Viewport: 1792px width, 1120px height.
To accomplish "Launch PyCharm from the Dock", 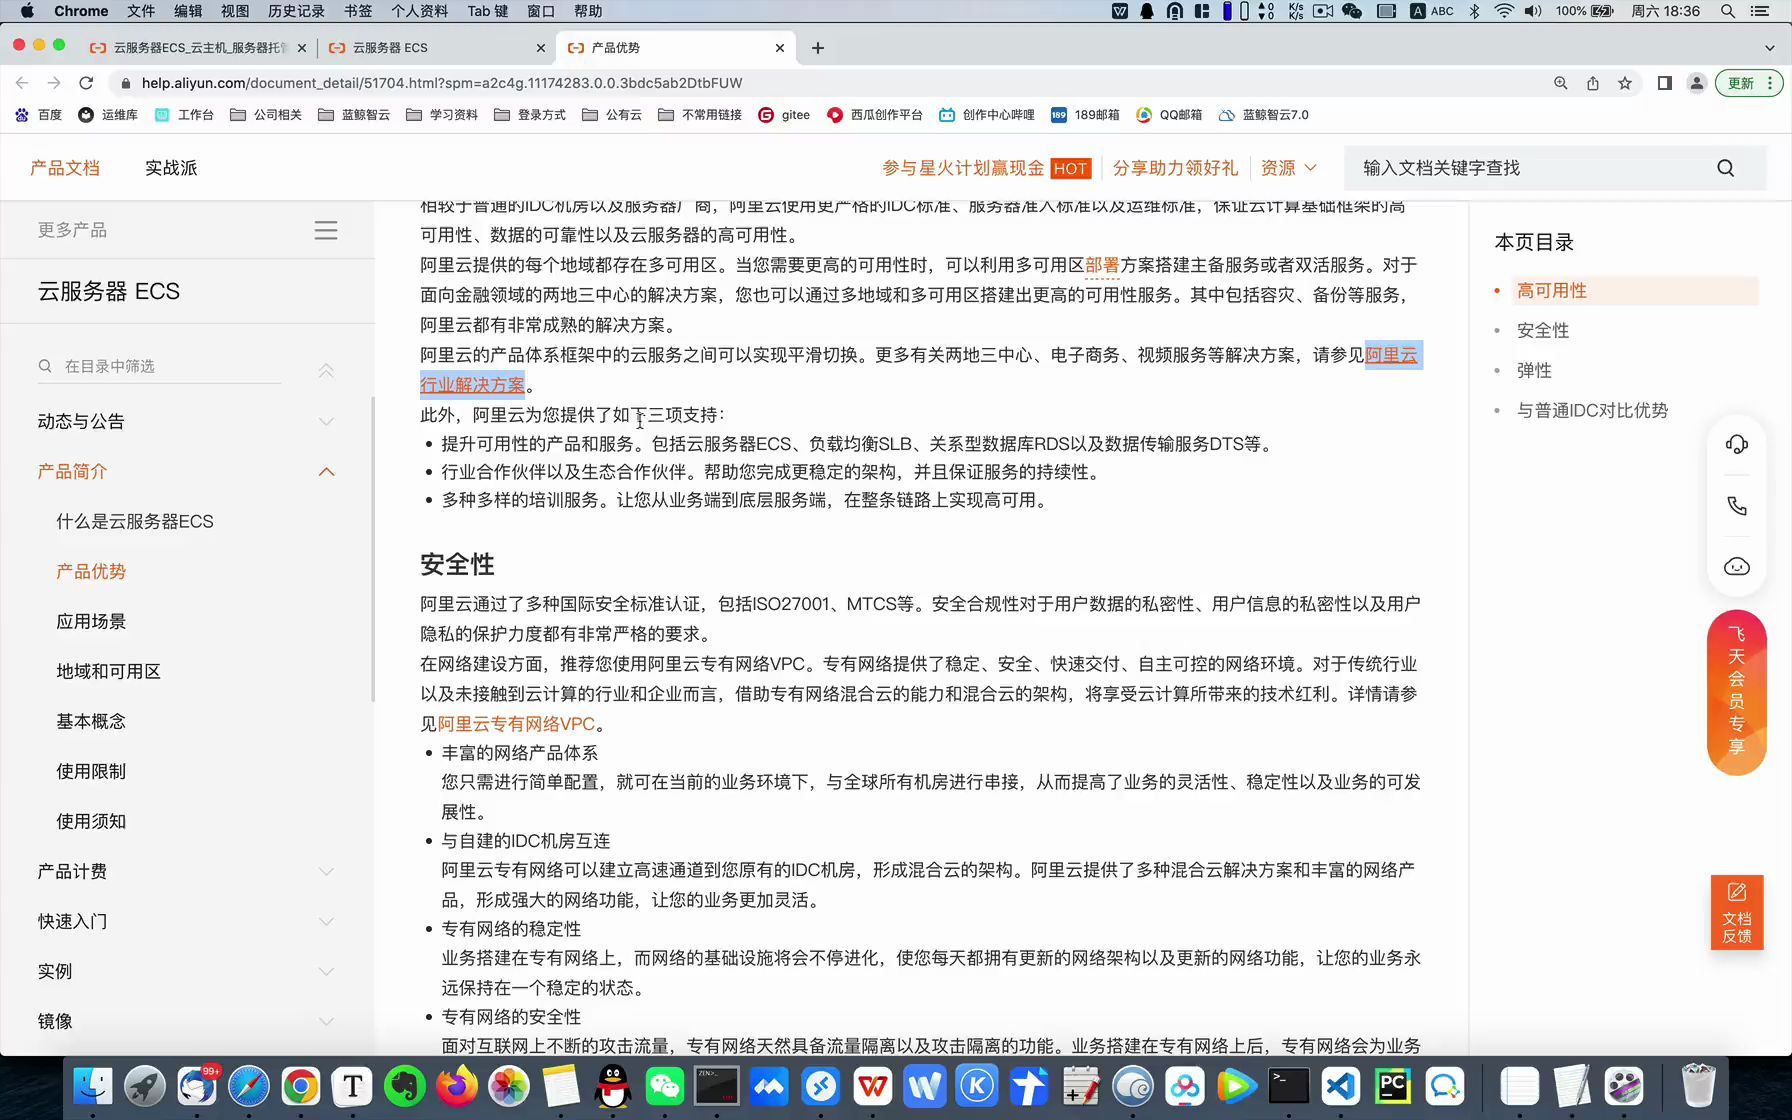I will [1393, 1086].
